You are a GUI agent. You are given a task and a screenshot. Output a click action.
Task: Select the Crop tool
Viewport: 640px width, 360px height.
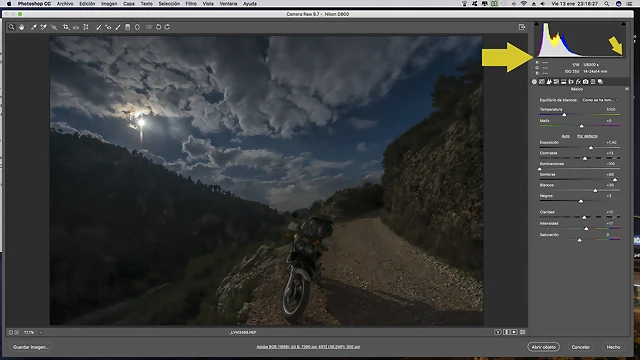pos(66,27)
